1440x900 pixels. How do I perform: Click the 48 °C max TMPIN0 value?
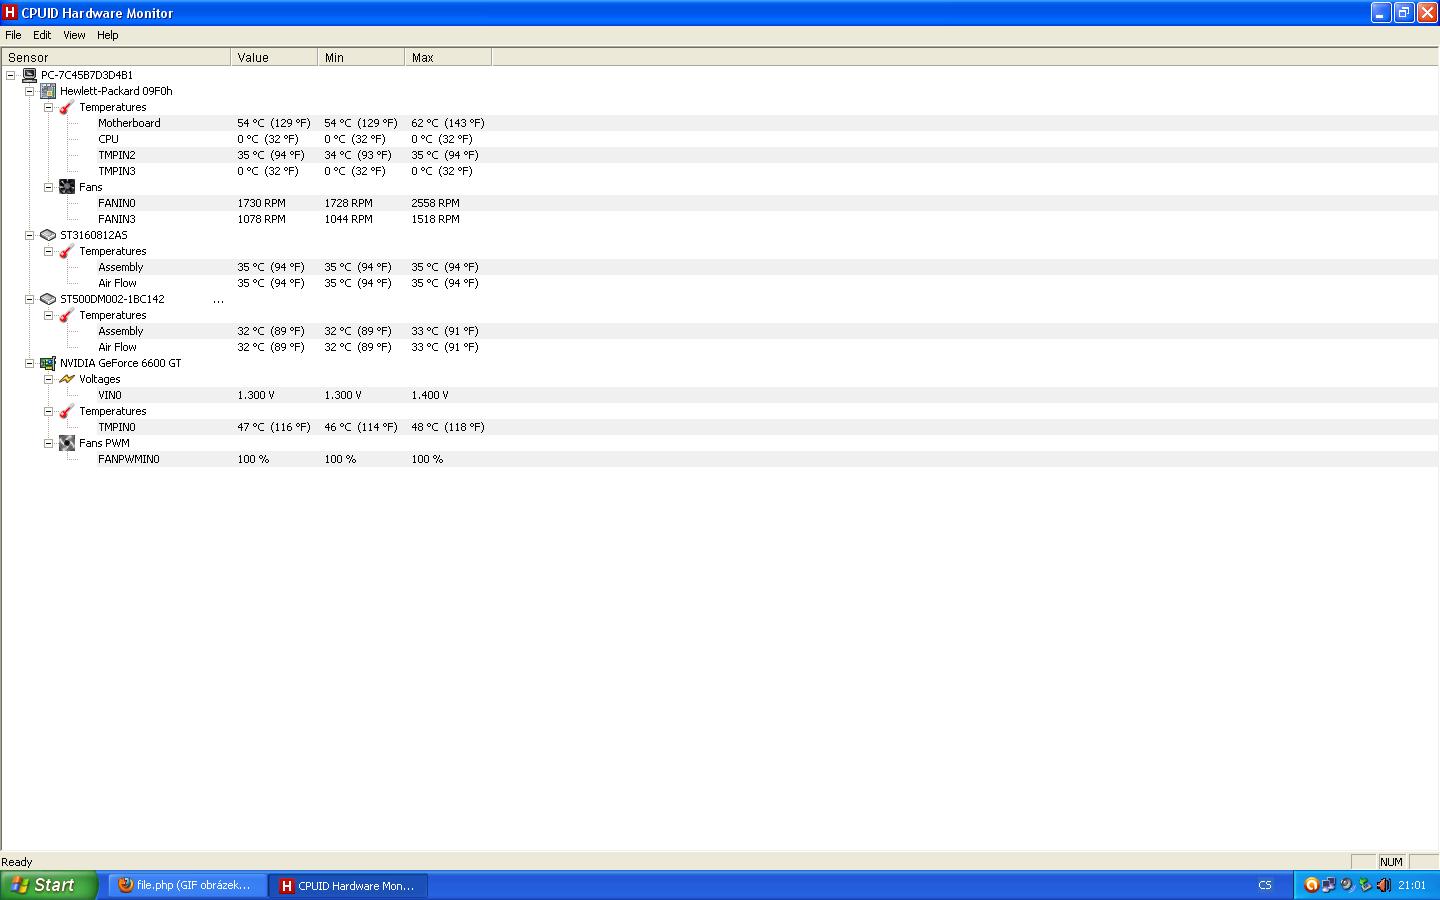pyautogui.click(x=447, y=427)
